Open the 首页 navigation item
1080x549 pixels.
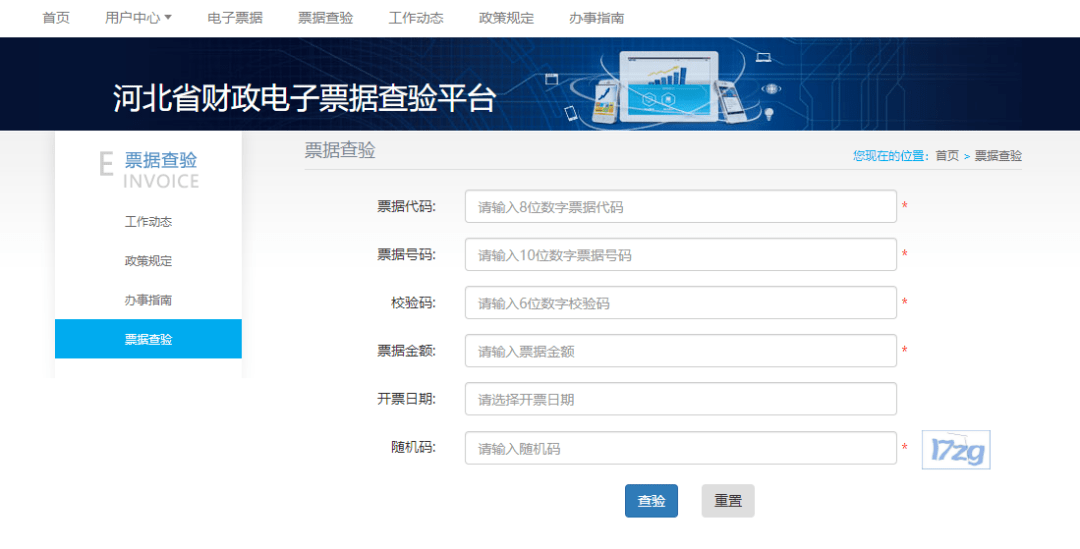point(56,18)
